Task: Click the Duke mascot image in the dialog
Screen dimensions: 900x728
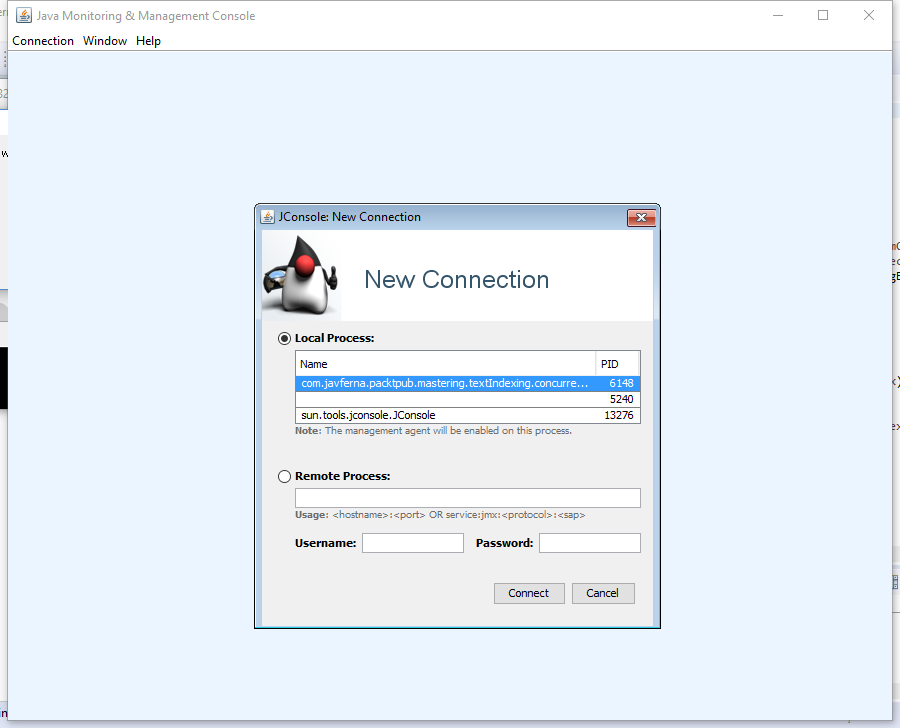Action: (x=301, y=277)
